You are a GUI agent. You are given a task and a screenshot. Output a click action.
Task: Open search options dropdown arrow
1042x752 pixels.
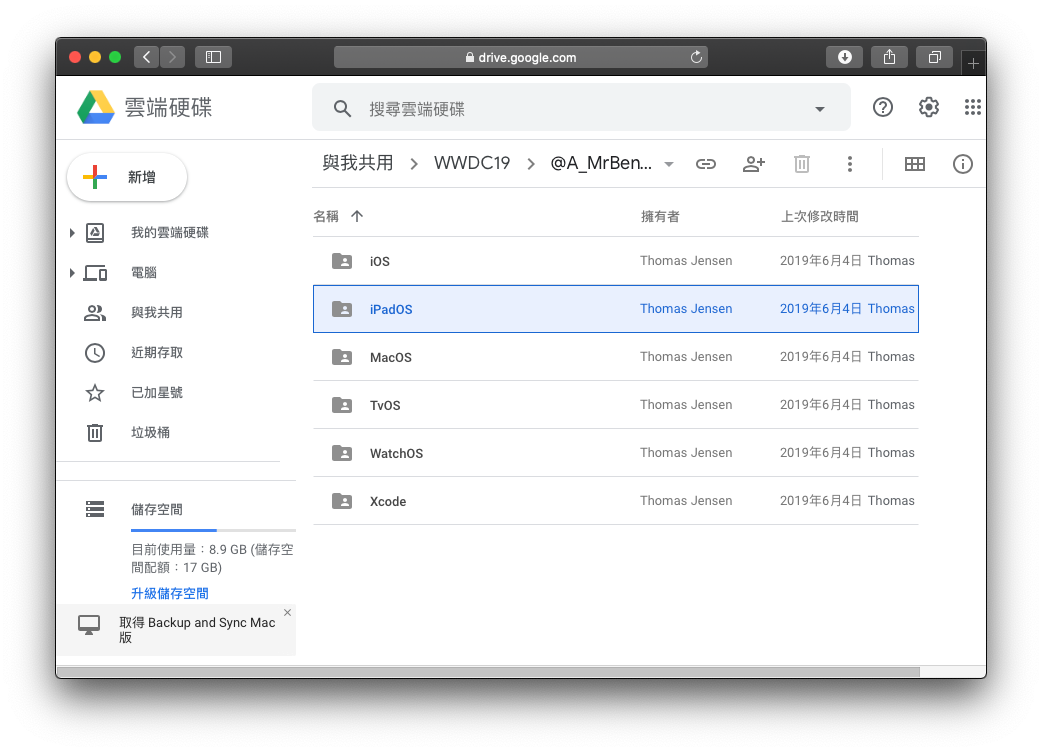tap(819, 109)
